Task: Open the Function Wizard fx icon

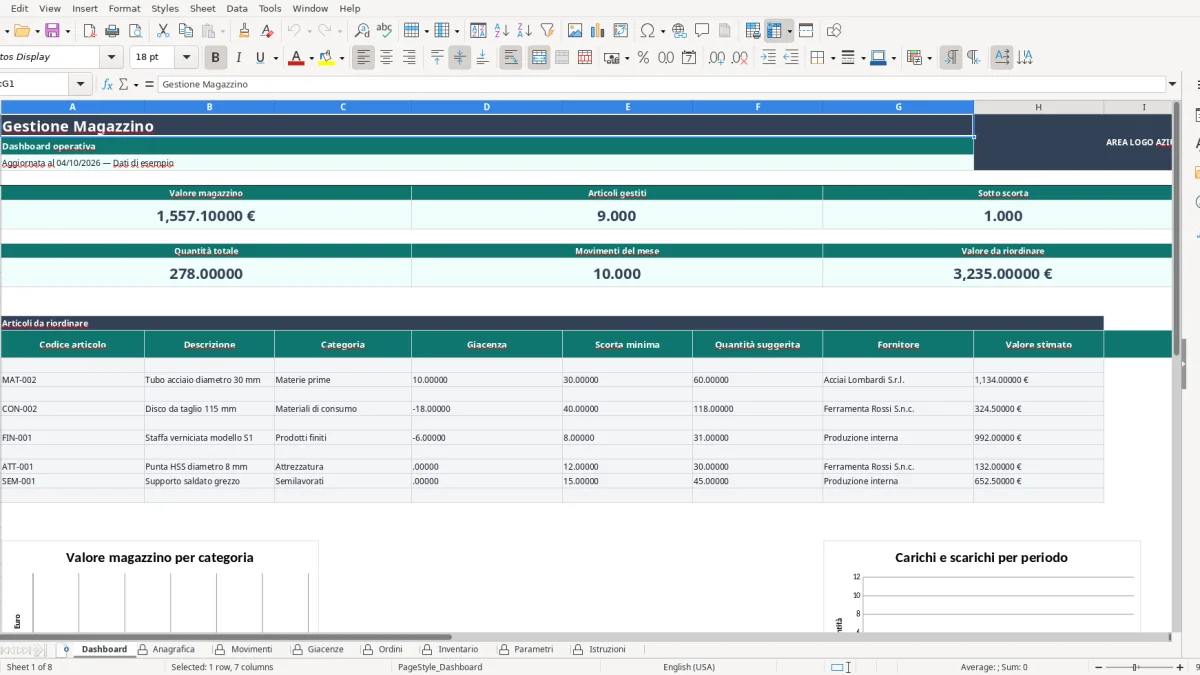Action: pos(108,84)
